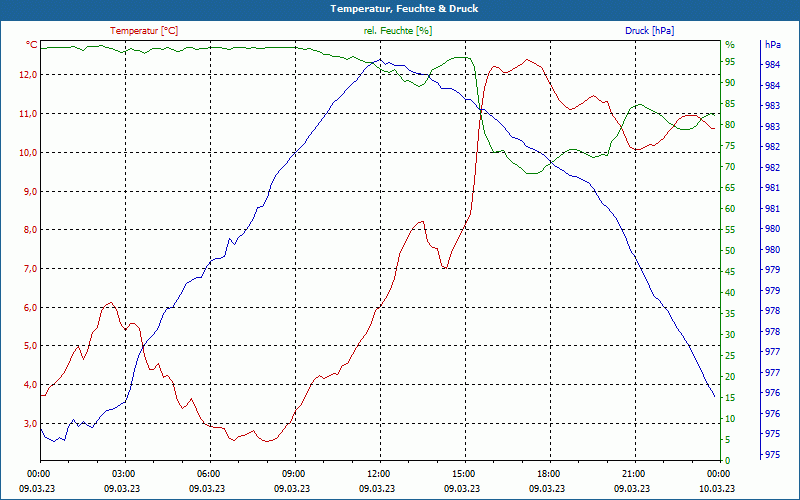This screenshot has height=500, width=800.
Task: Click the '0' humidity axis value
Action: [728, 461]
